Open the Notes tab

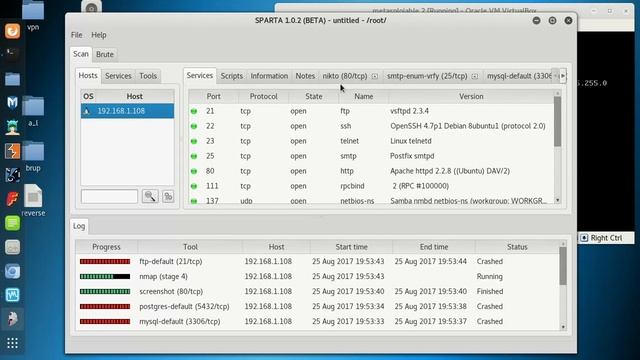tap(305, 76)
